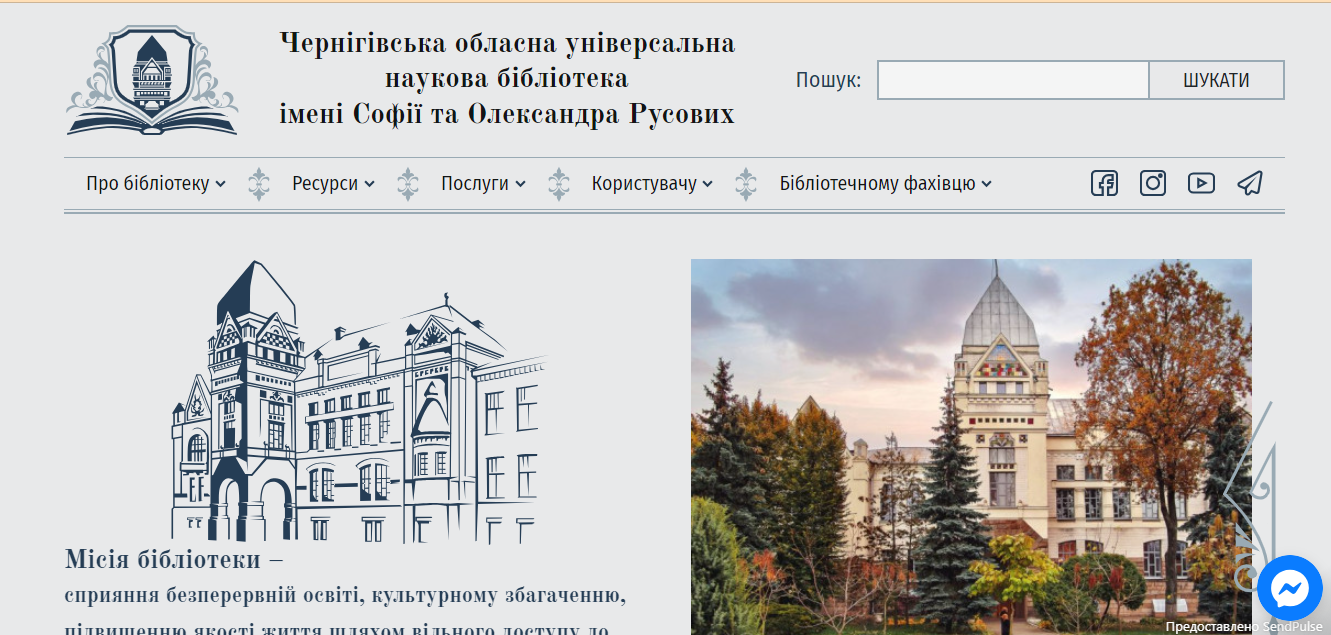1331x635 pixels.
Task: Click the library name title in the header
Action: click(507, 79)
